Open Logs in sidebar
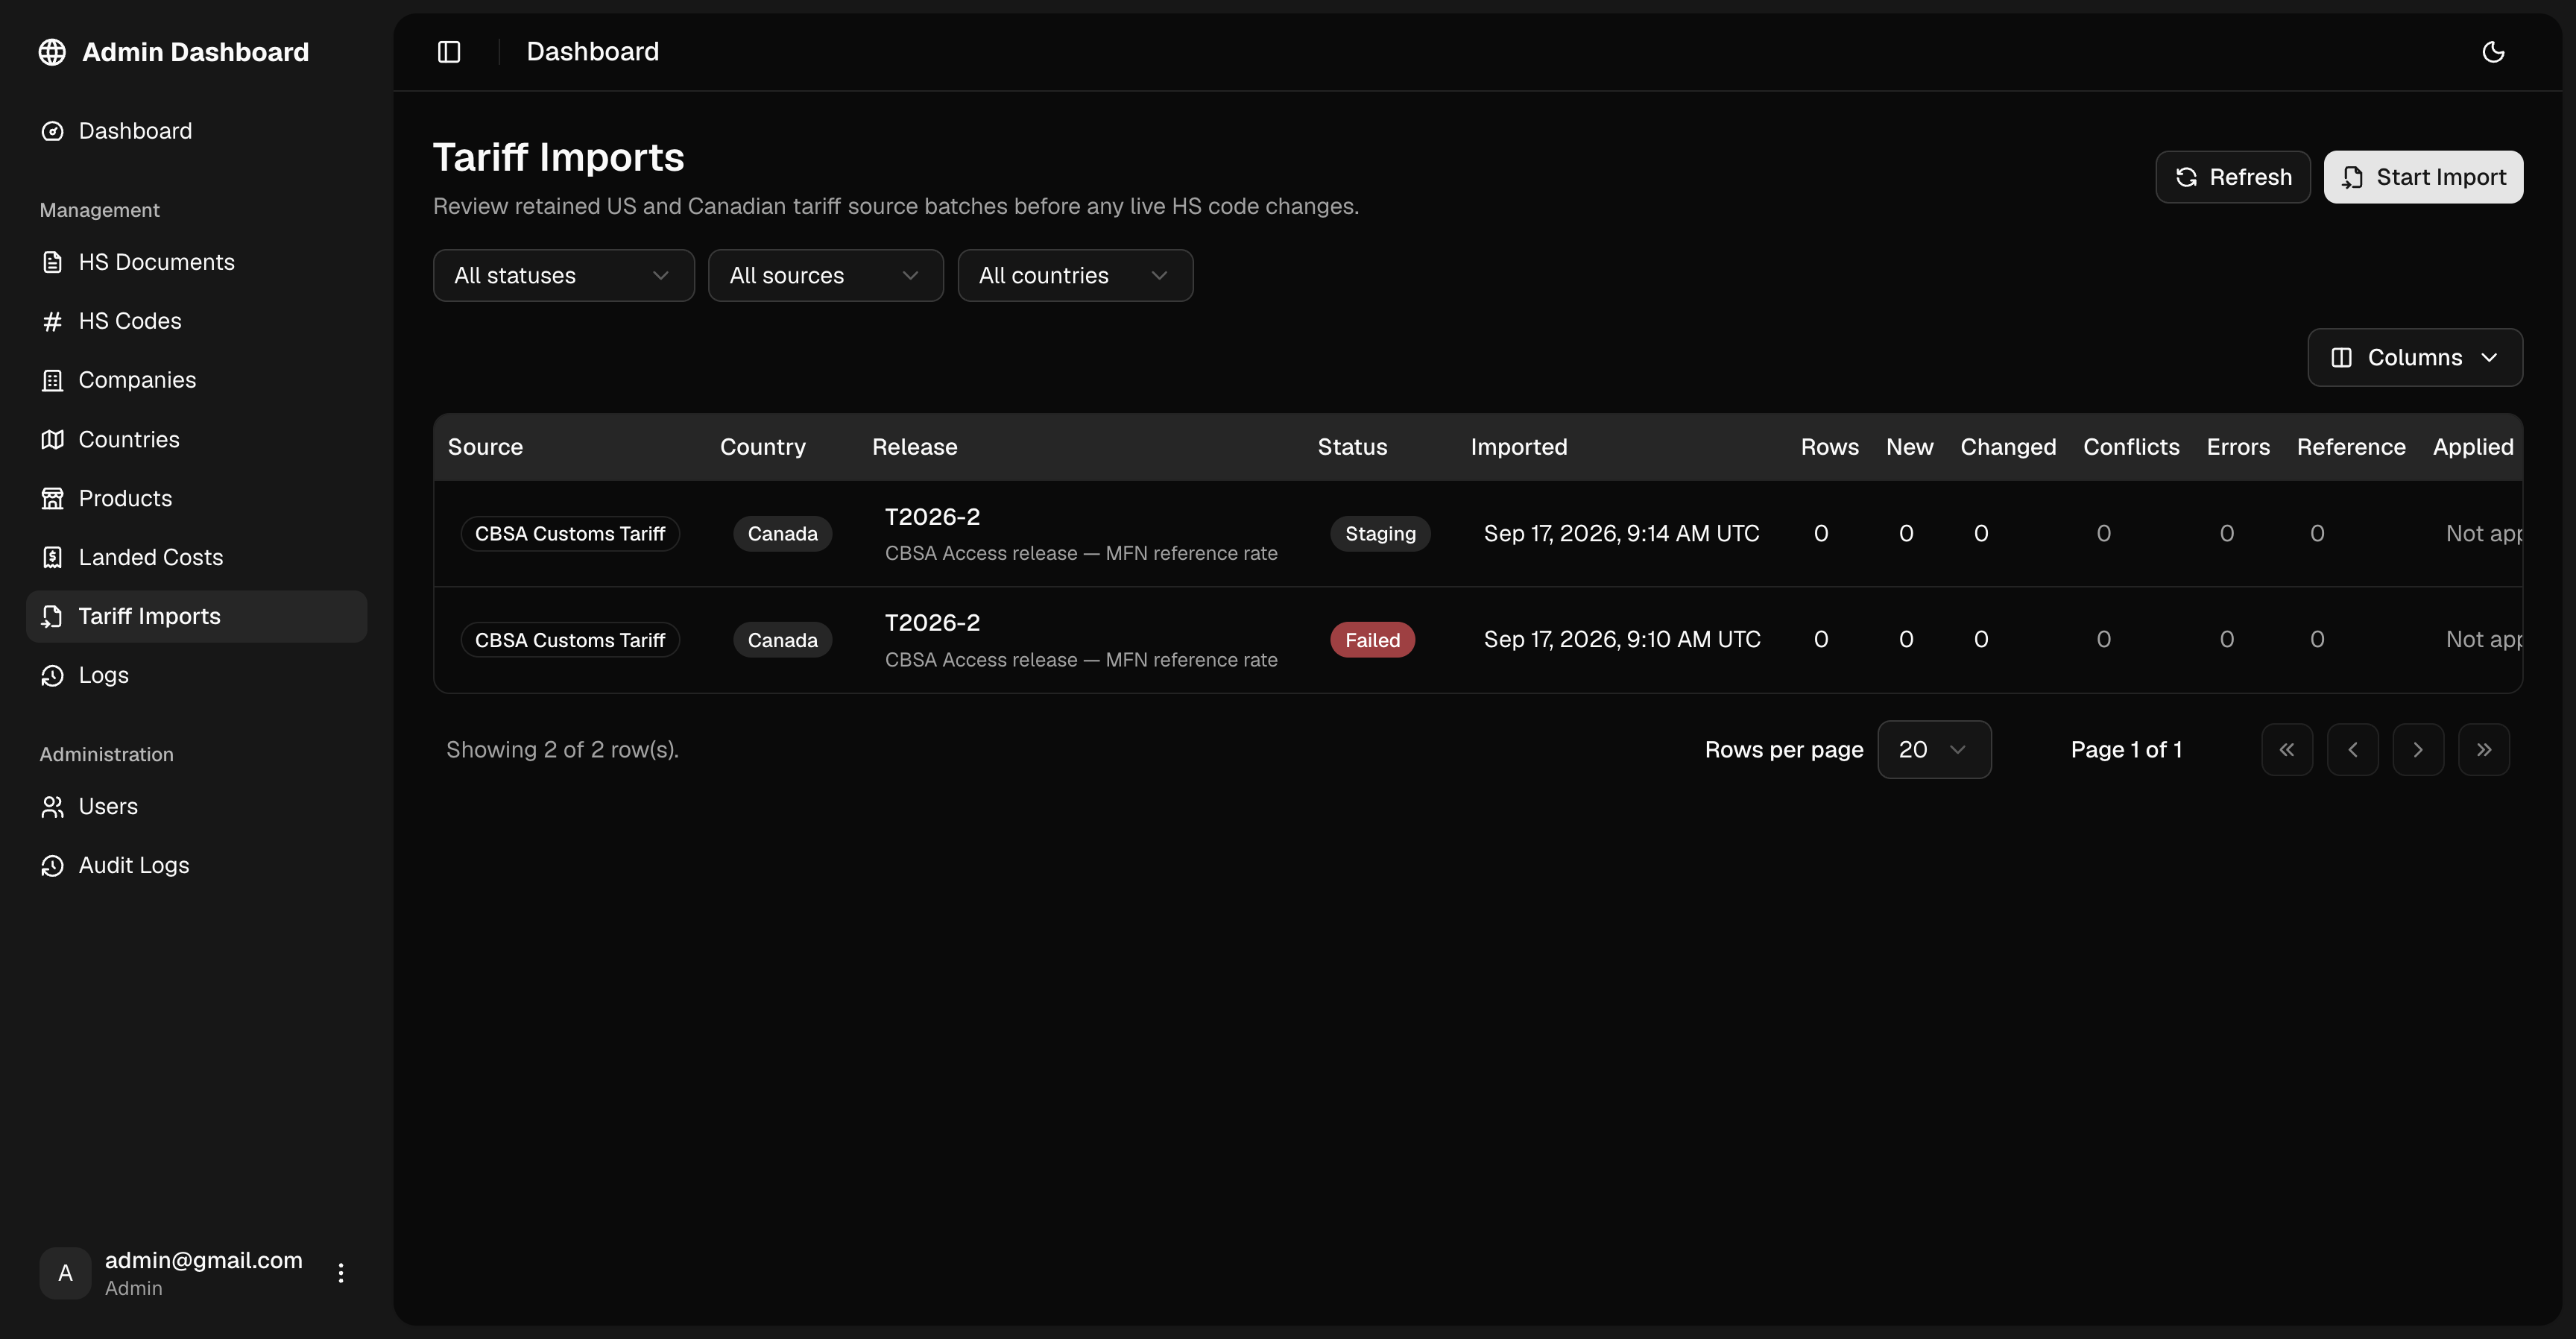This screenshot has height=1339, width=2576. (197, 675)
